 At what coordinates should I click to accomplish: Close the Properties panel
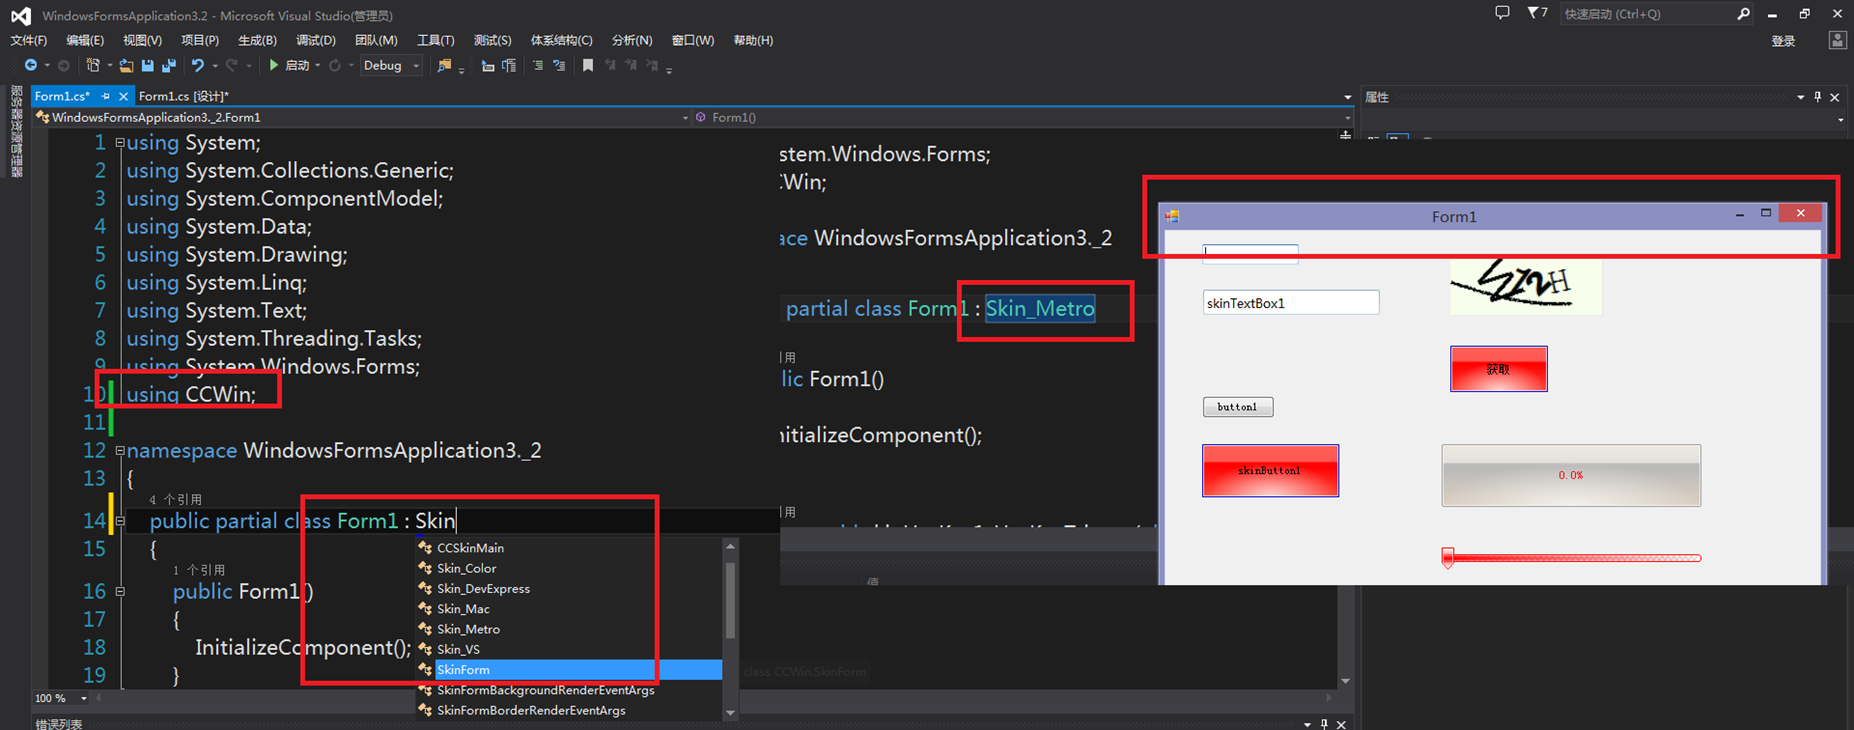pyautogui.click(x=1835, y=97)
